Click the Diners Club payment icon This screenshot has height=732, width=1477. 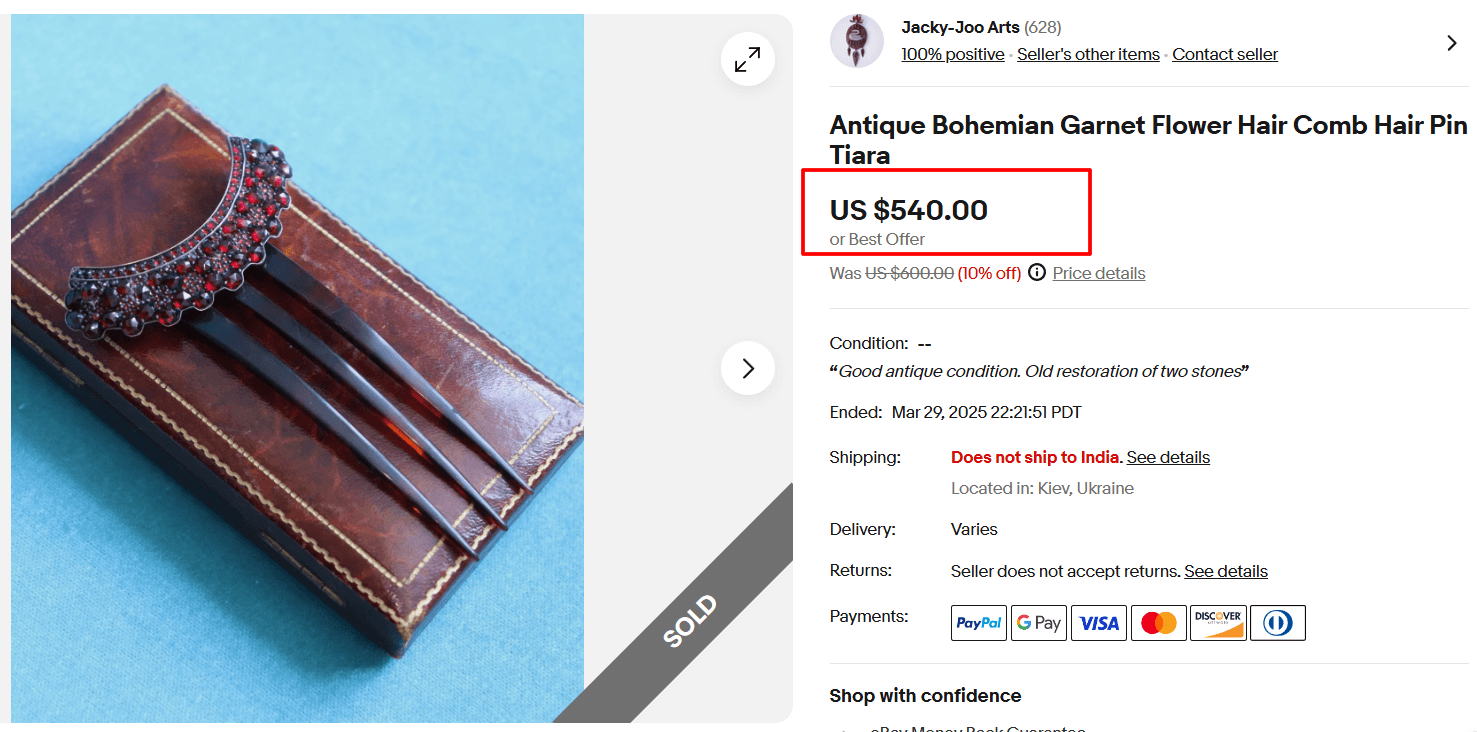[x=1277, y=622]
